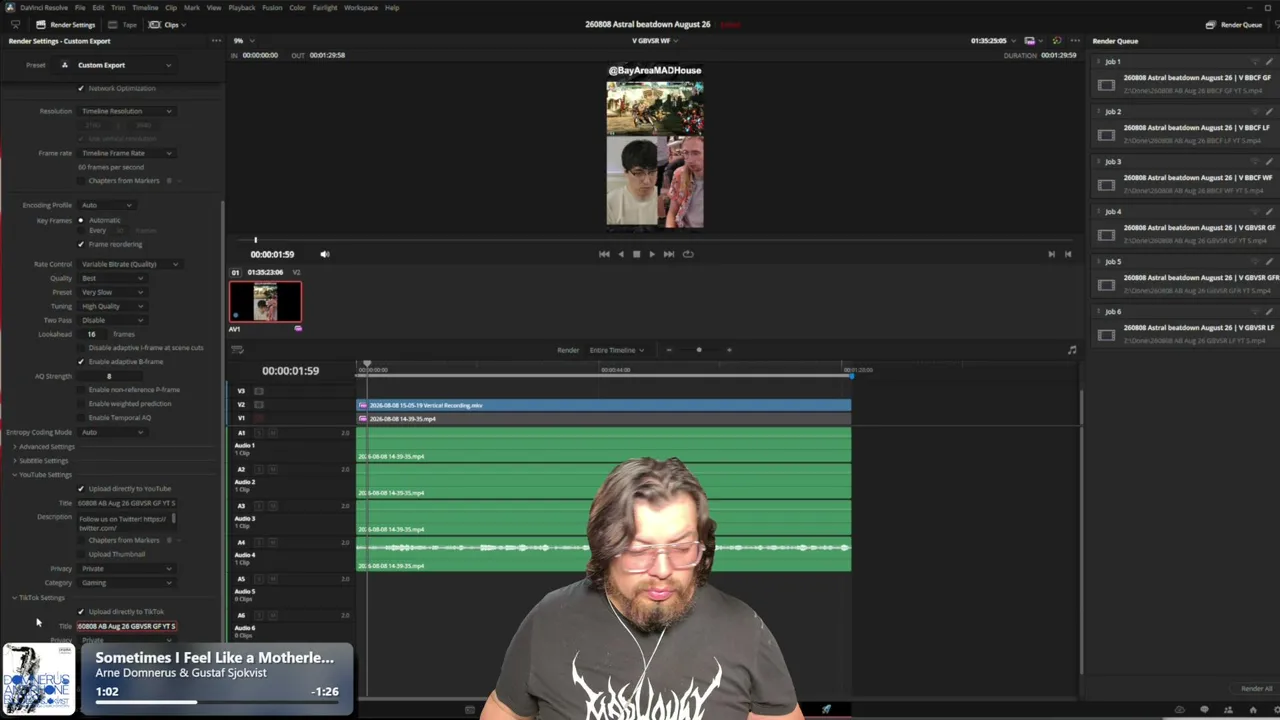The width and height of the screenshot is (1280, 720).
Task: Open the Fusion menu
Action: click(x=272, y=8)
